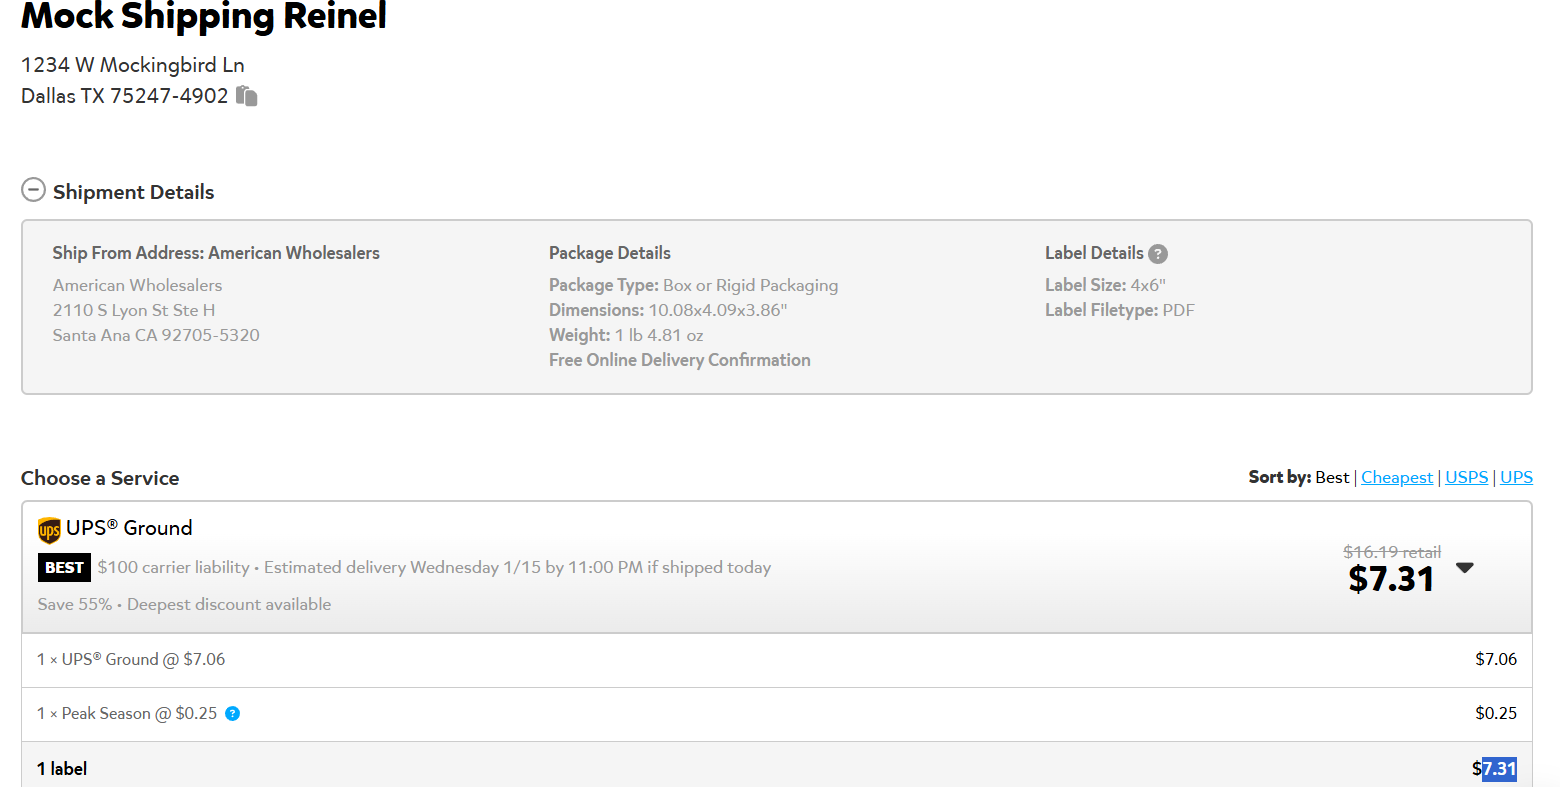Viewport: 1560px width, 787px height.
Task: Click the Mock Shipping Reinel heading
Action: click(x=204, y=16)
